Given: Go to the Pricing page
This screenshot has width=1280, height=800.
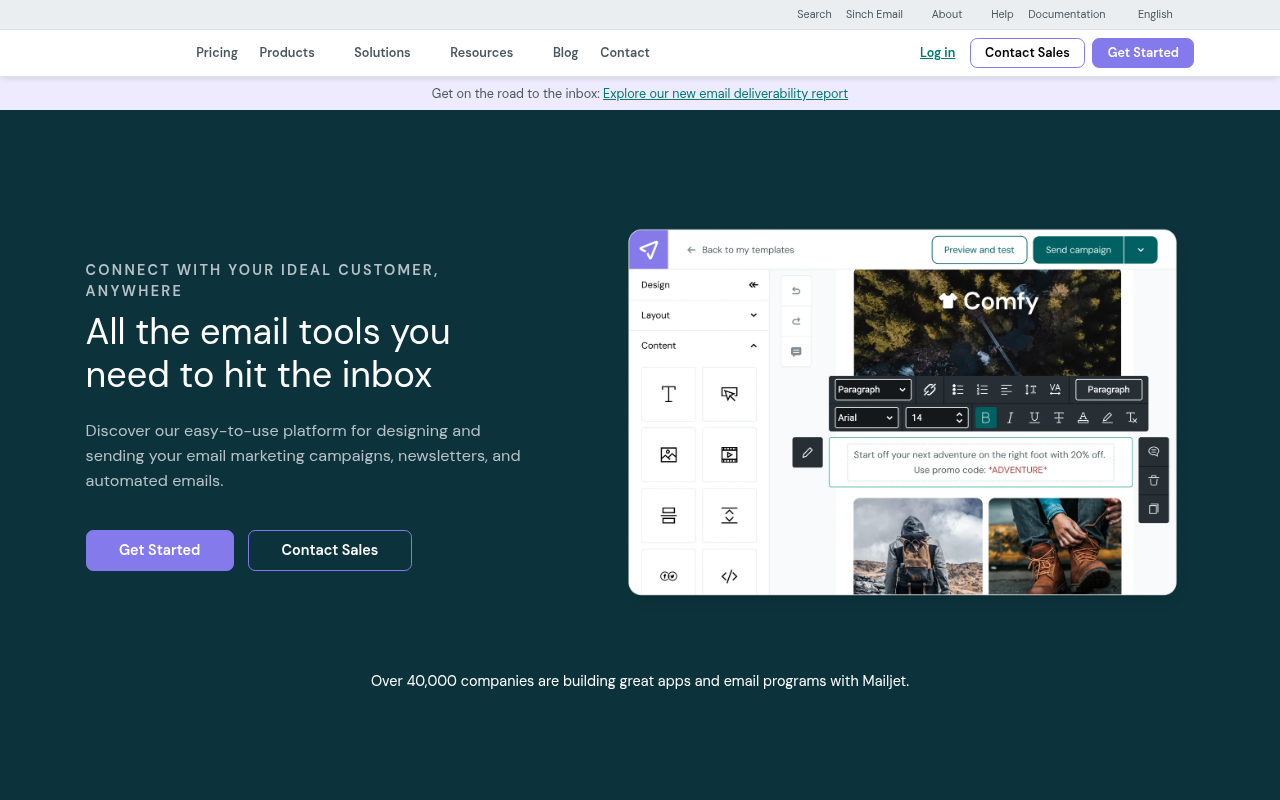Looking at the screenshot, I should coord(217,53).
